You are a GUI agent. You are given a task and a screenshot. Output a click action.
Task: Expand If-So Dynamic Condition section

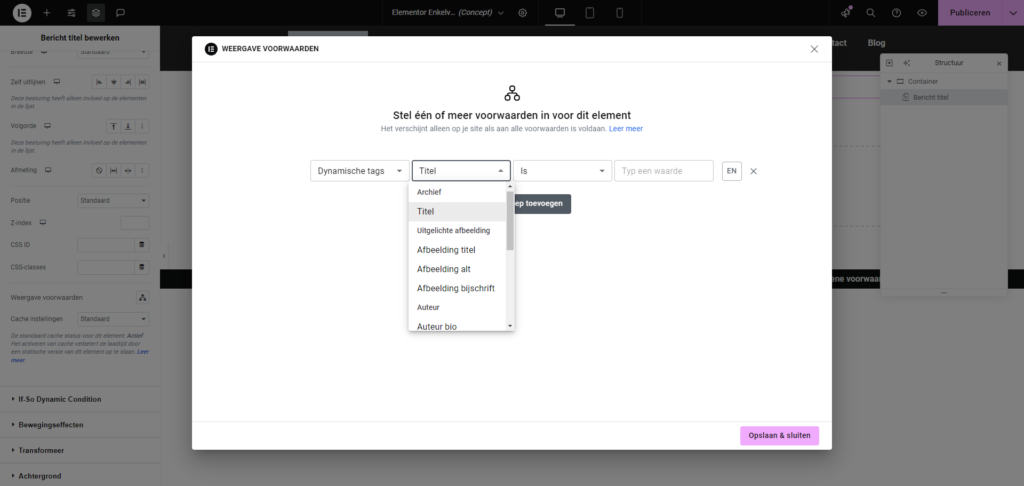pos(80,399)
